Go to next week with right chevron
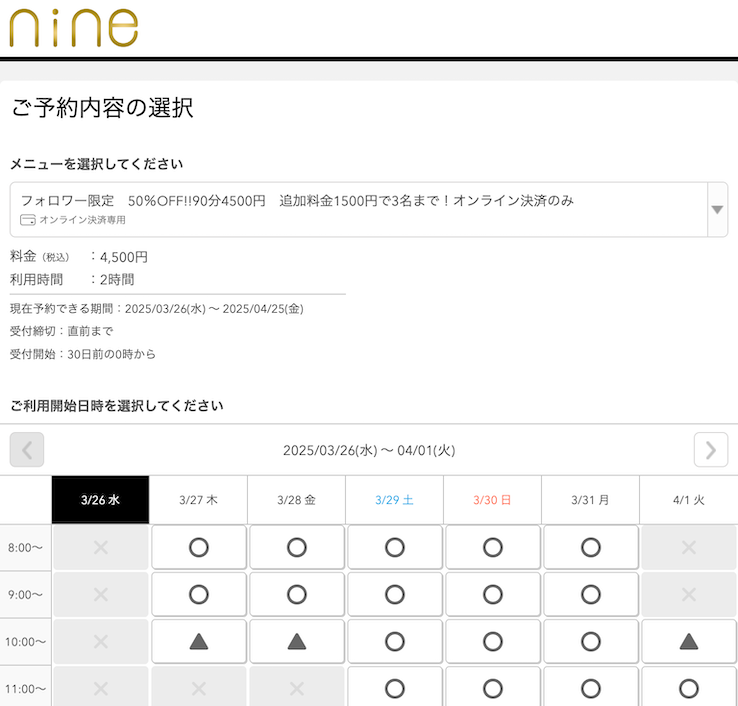The image size is (738, 706). pyautogui.click(x=710, y=450)
